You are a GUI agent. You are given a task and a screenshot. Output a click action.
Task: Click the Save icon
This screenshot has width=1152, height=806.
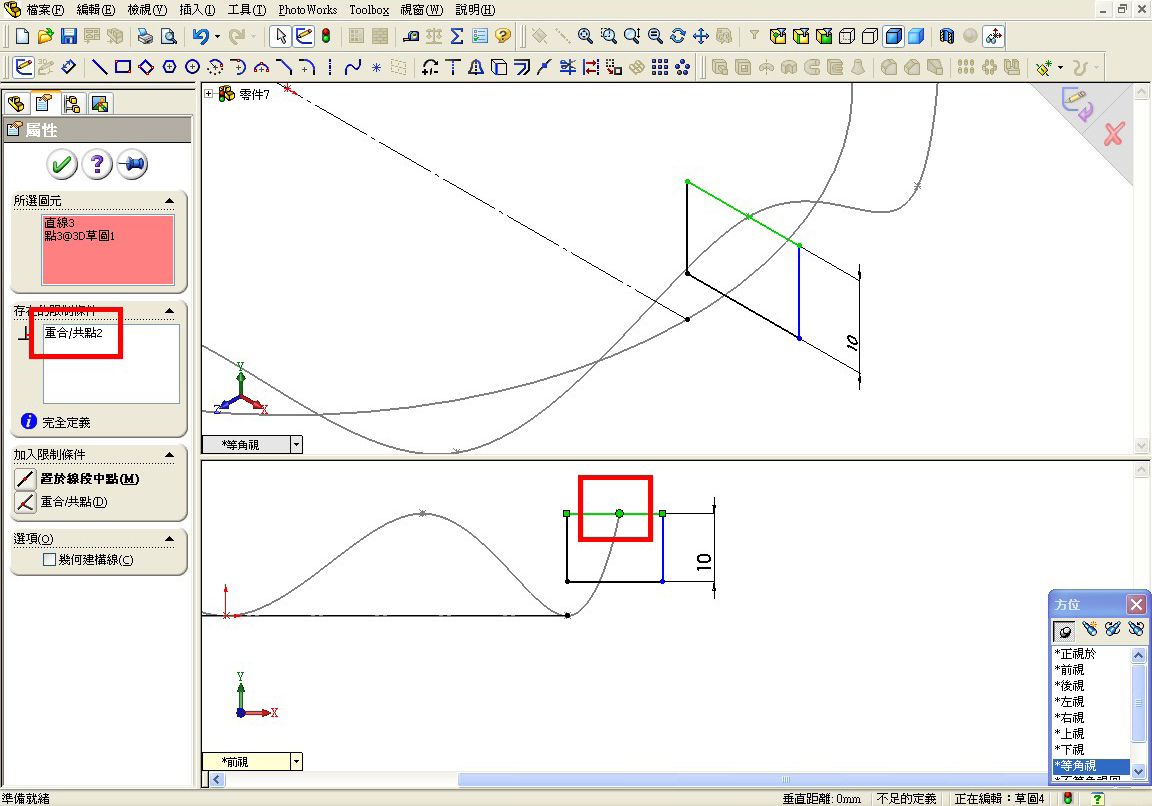coord(70,36)
